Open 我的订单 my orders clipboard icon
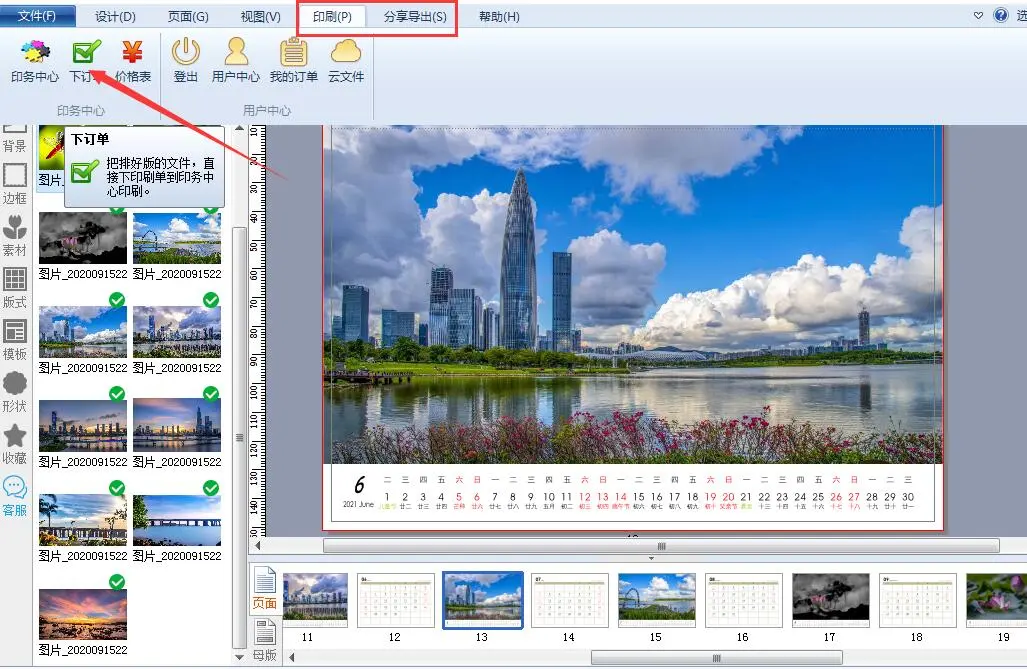Image resolution: width=1027 pixels, height=669 pixels. (293, 58)
